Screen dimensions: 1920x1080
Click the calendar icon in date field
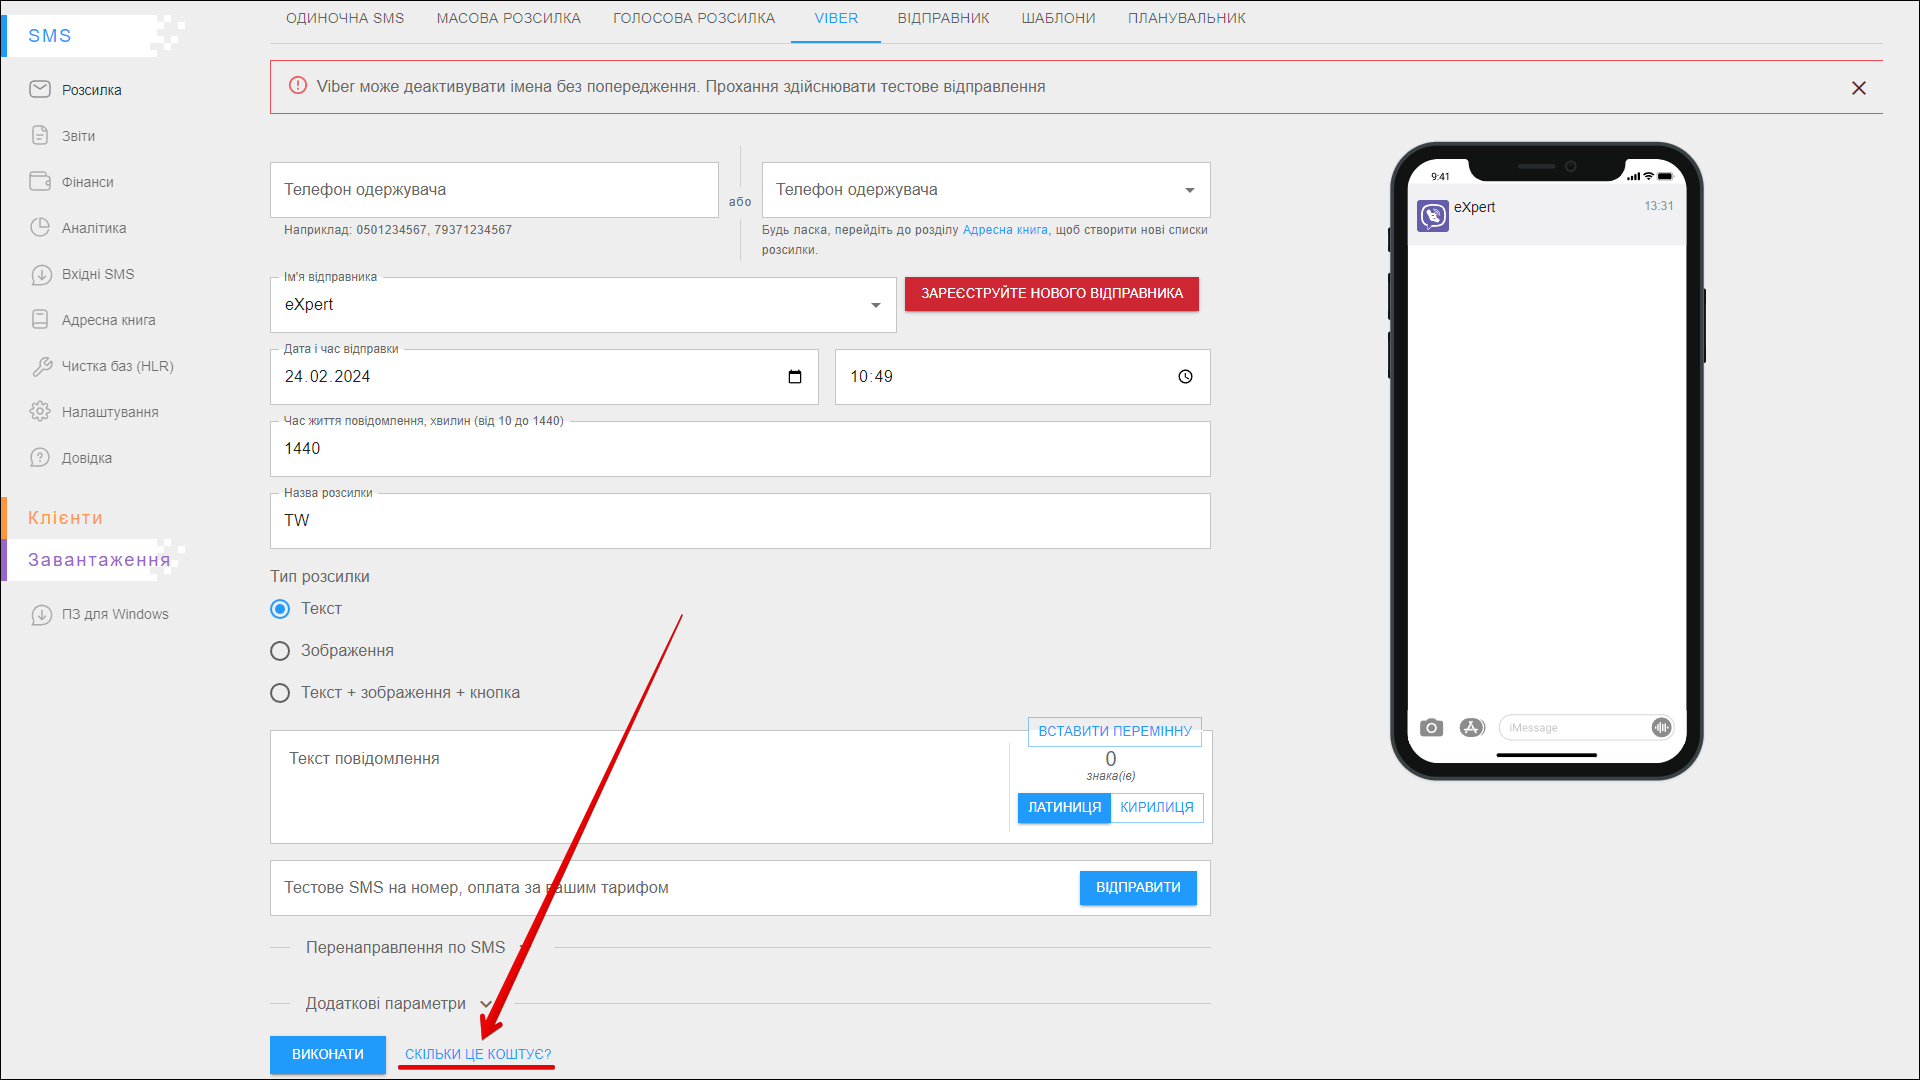pyautogui.click(x=795, y=377)
